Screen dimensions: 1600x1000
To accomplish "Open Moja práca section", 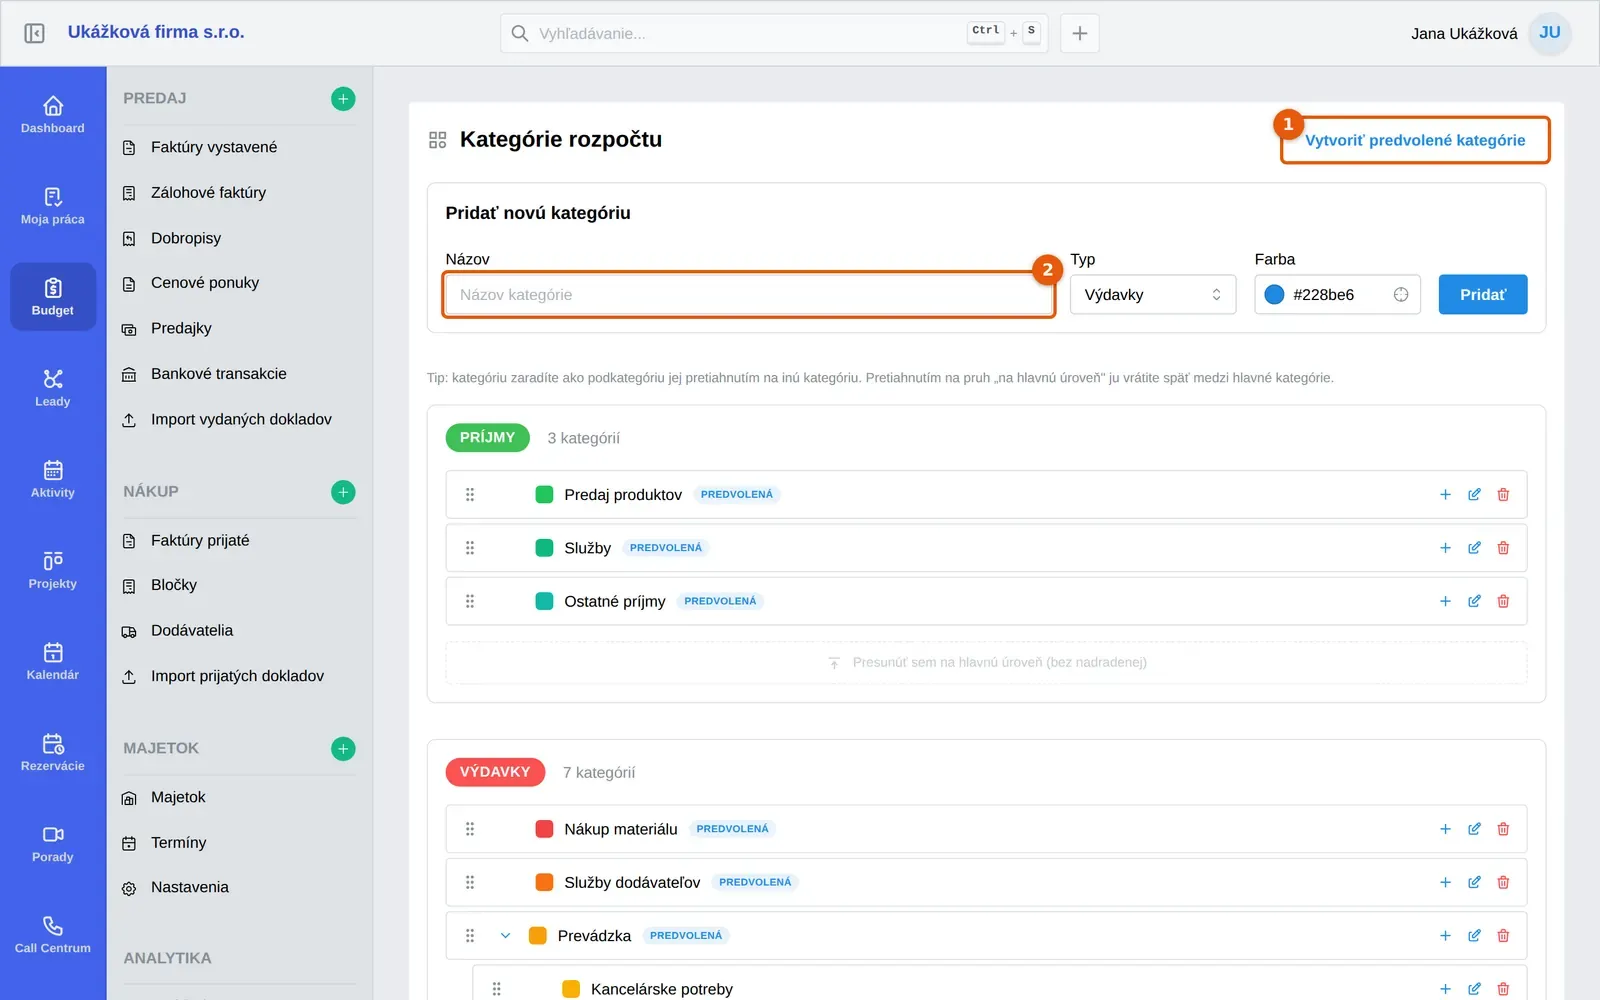I will tap(53, 205).
